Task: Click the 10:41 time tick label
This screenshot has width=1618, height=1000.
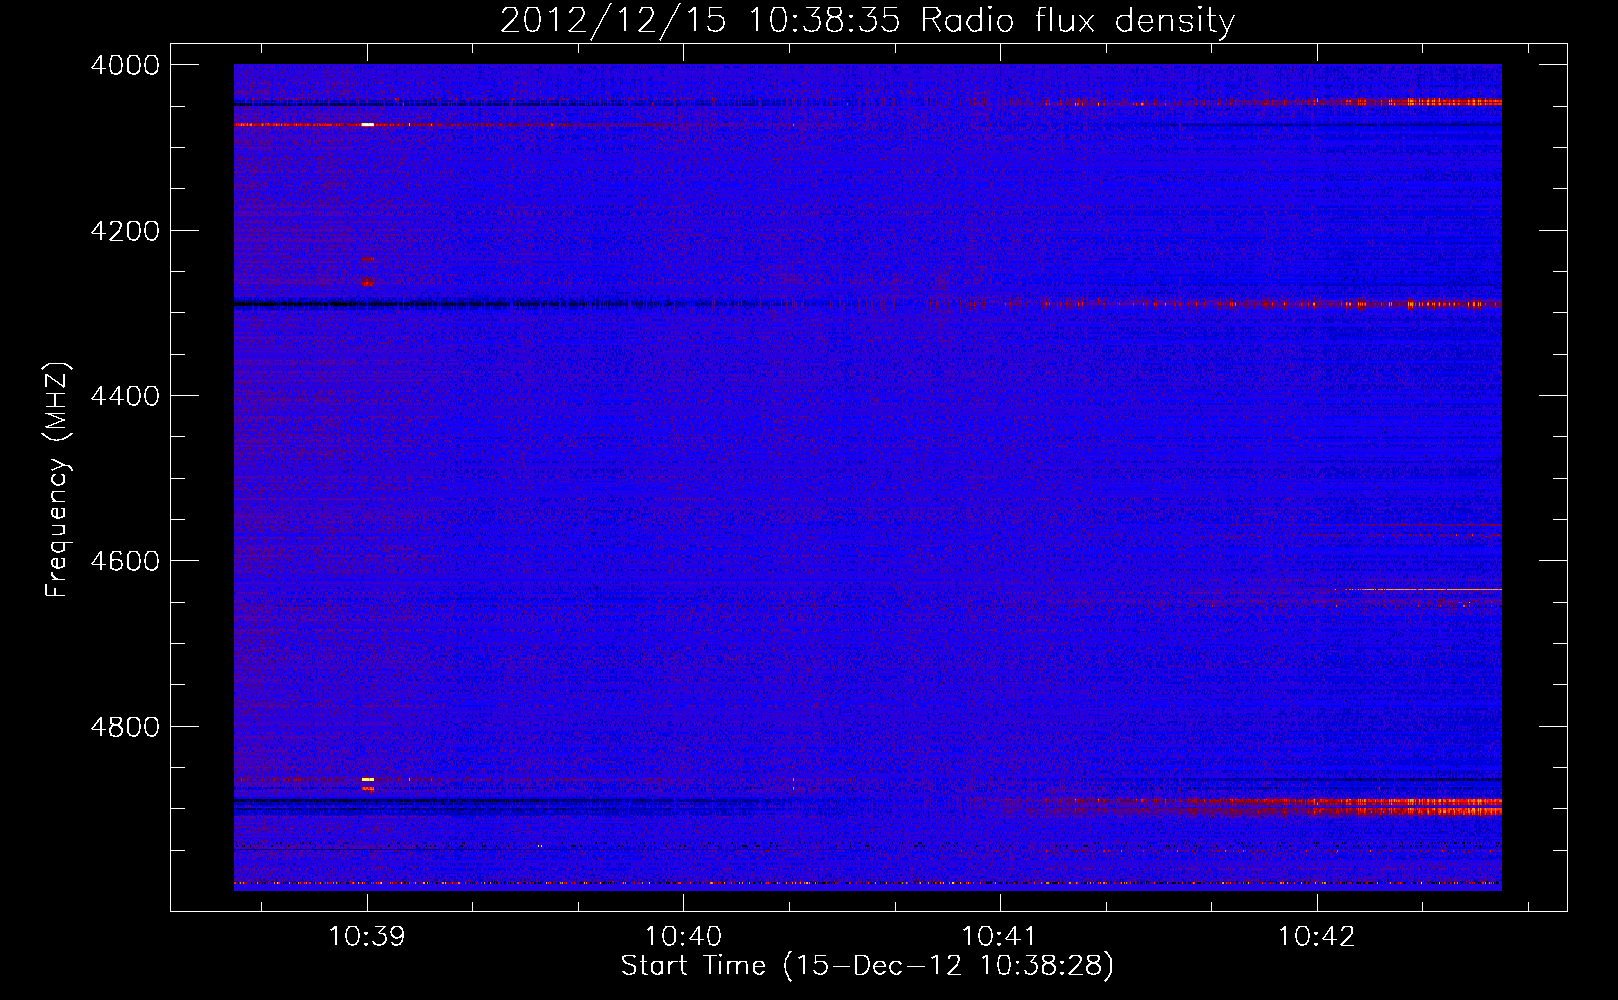Action: click(1000, 936)
